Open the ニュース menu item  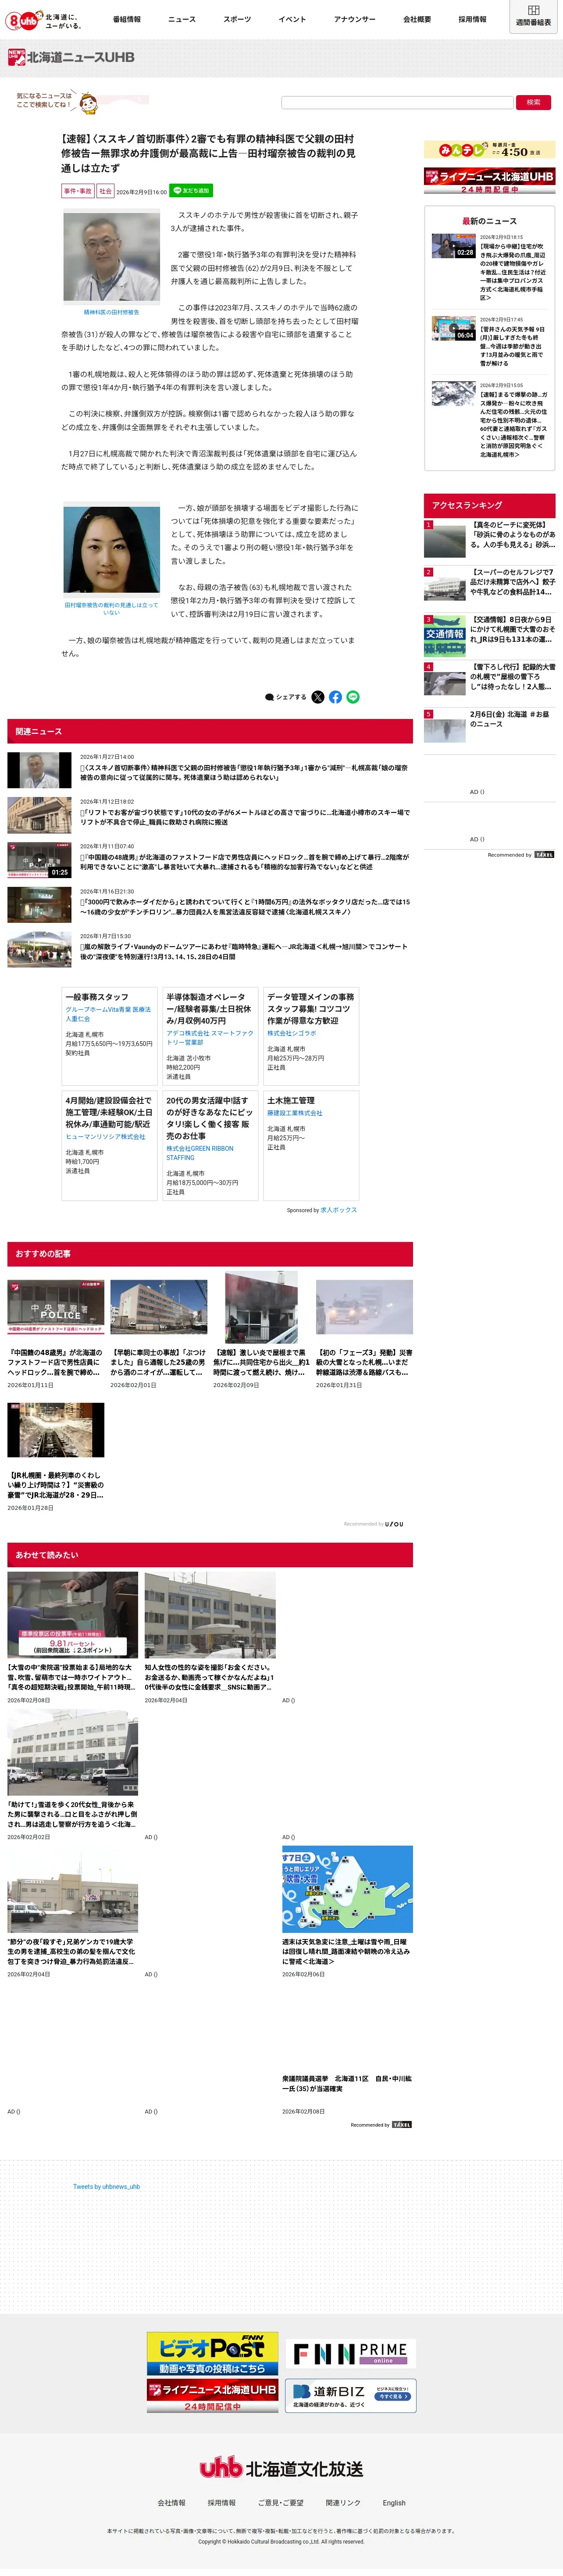point(182,19)
